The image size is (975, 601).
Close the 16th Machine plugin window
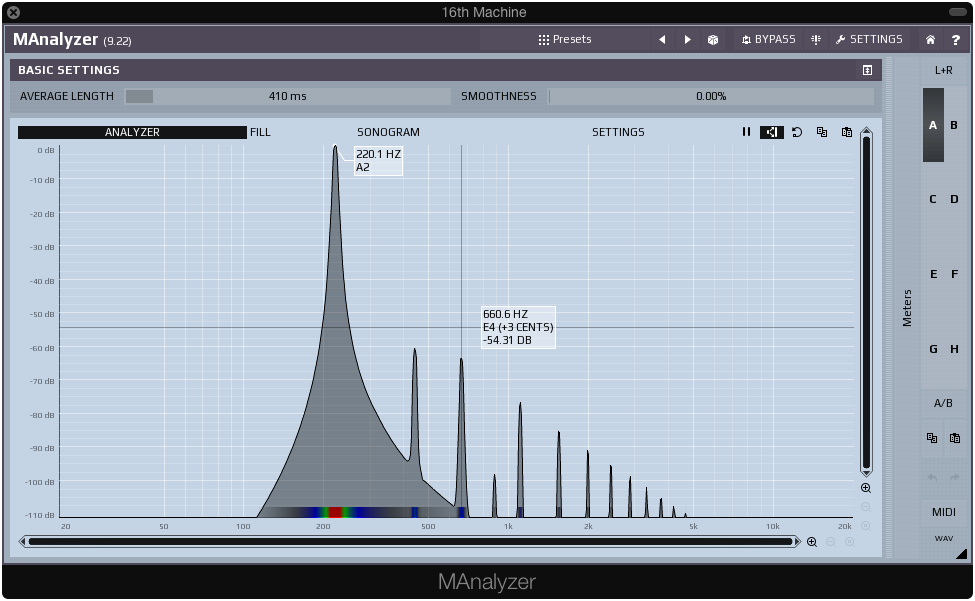coord(13,12)
